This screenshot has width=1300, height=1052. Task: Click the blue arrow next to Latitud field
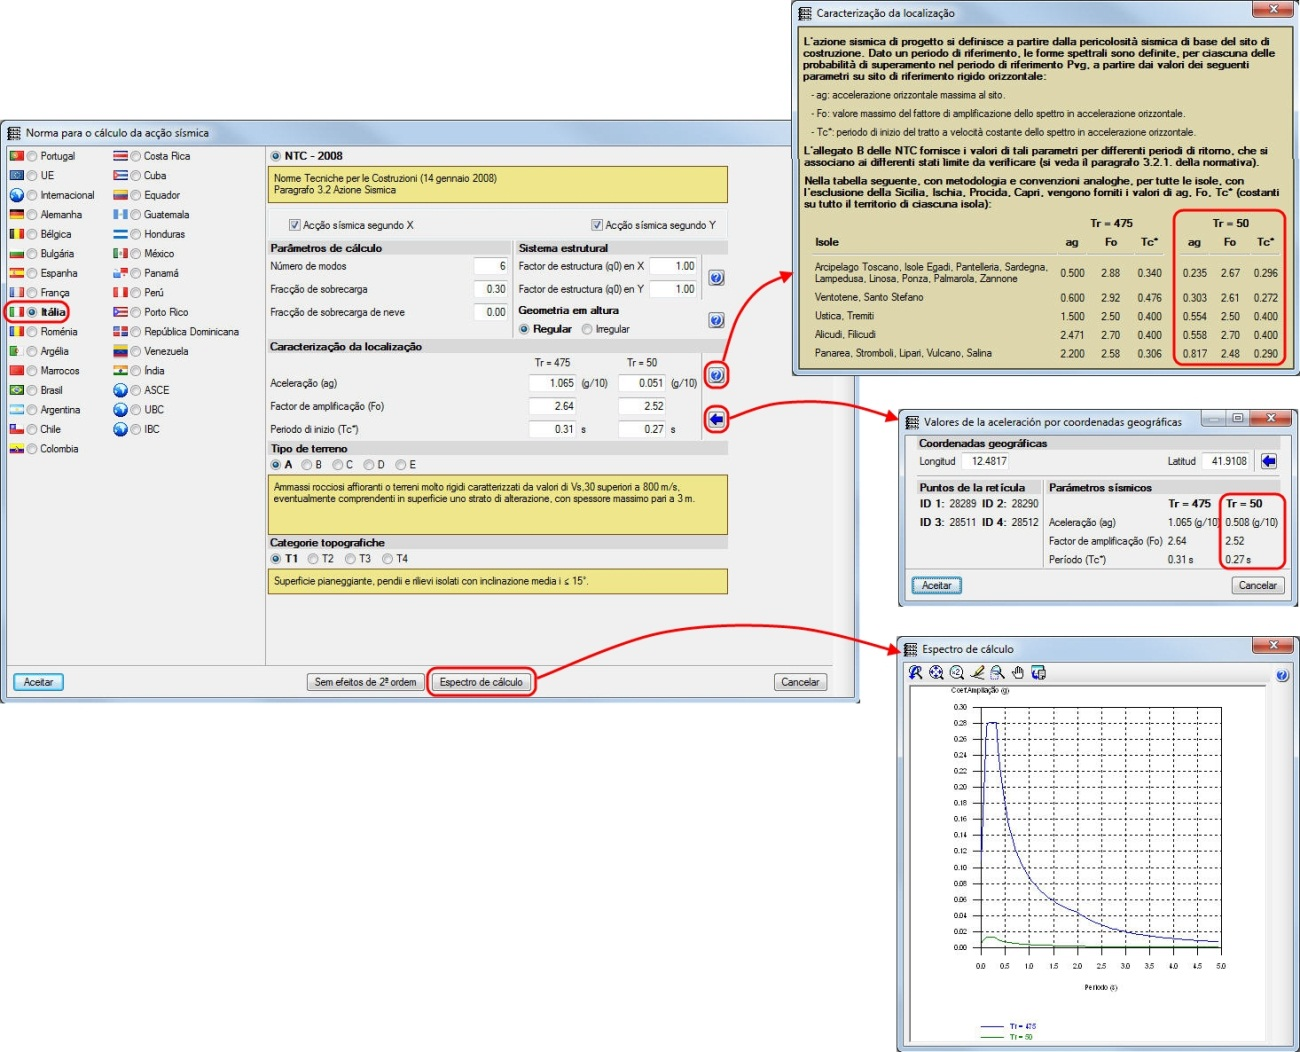1269,461
